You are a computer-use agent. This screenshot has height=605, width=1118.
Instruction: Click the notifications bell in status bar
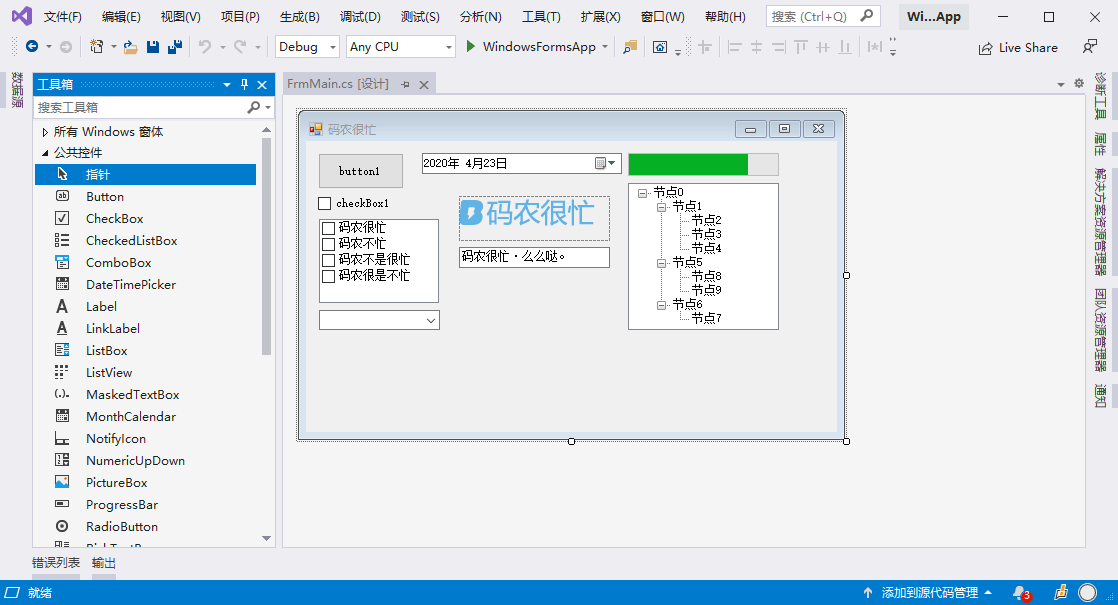(x=1022, y=593)
